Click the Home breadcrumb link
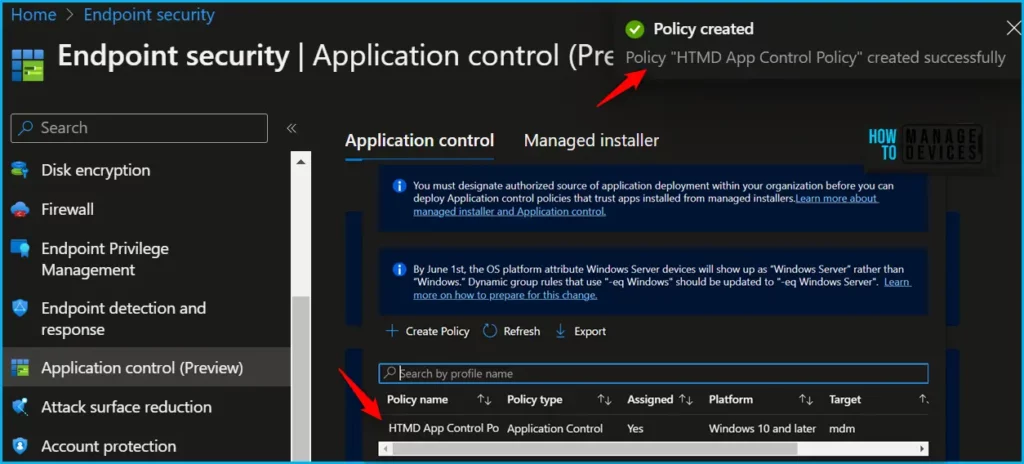 click(x=33, y=15)
